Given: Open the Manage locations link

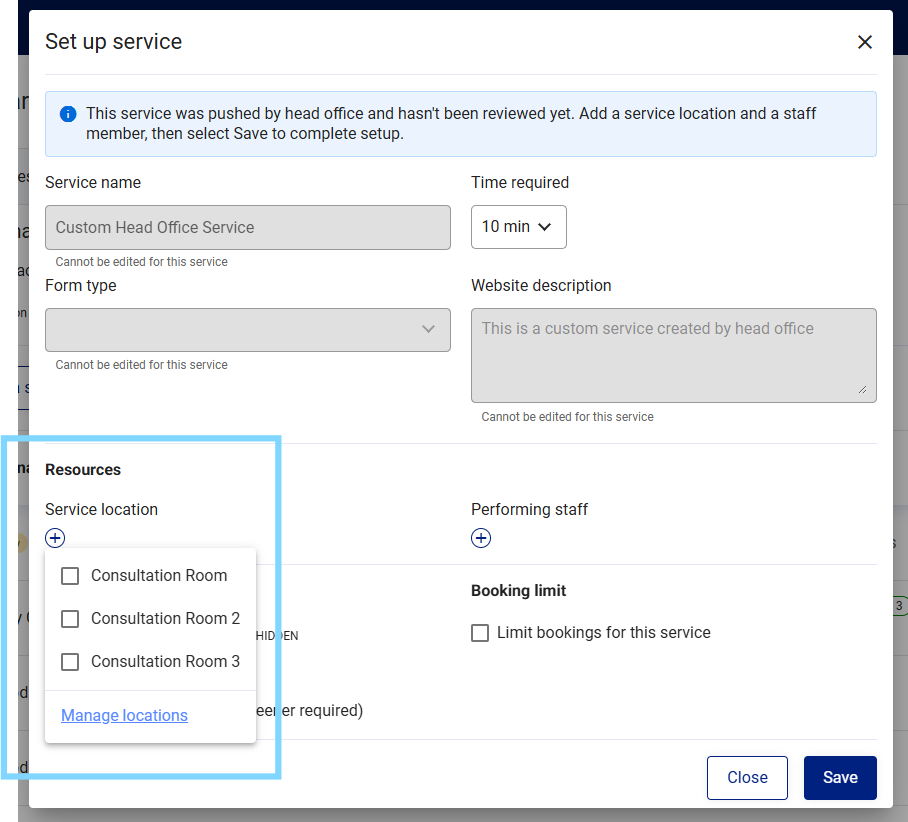Looking at the screenshot, I should [x=125, y=715].
